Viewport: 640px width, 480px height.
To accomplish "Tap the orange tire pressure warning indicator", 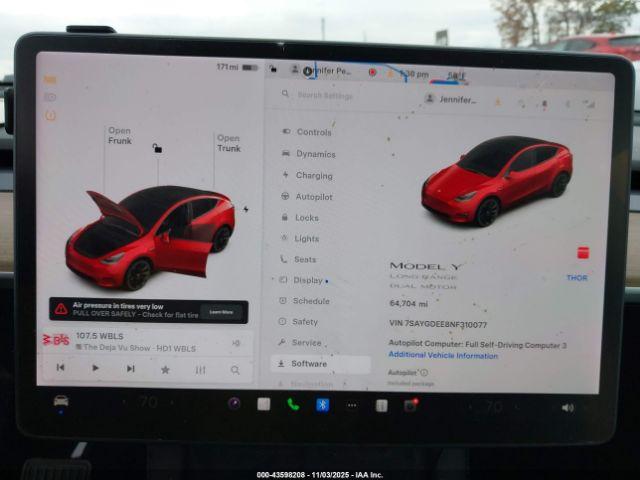I will 50,116.
